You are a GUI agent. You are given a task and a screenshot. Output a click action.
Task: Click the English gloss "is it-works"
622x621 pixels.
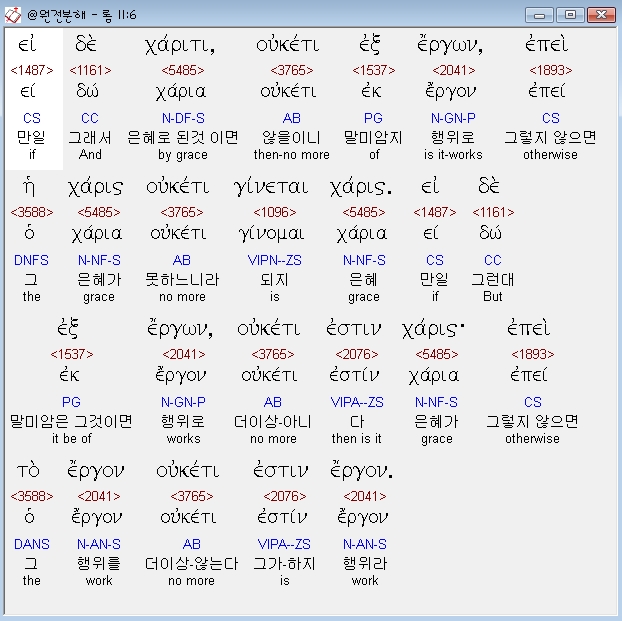453,154
